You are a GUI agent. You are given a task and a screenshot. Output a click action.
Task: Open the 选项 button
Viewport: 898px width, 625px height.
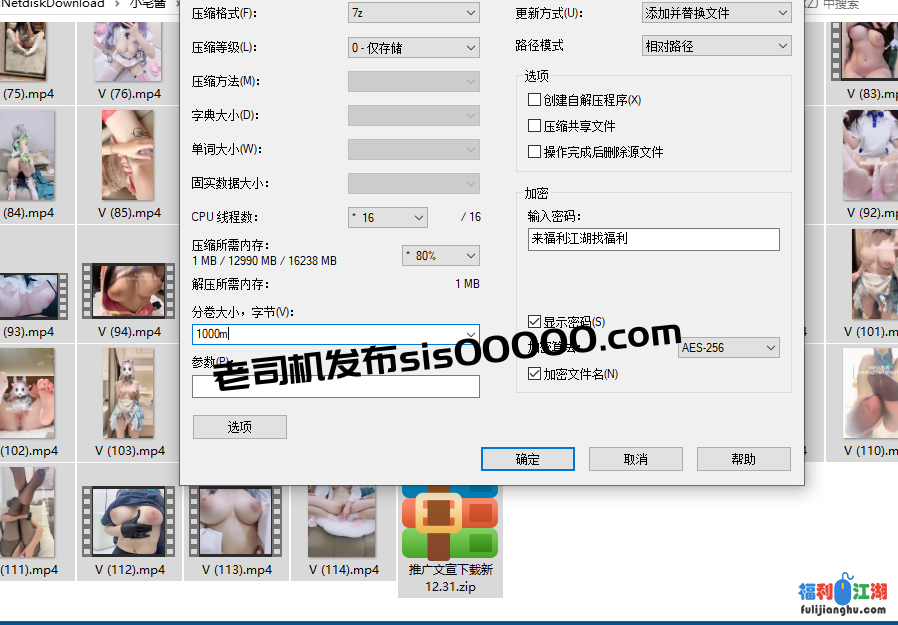(239, 427)
